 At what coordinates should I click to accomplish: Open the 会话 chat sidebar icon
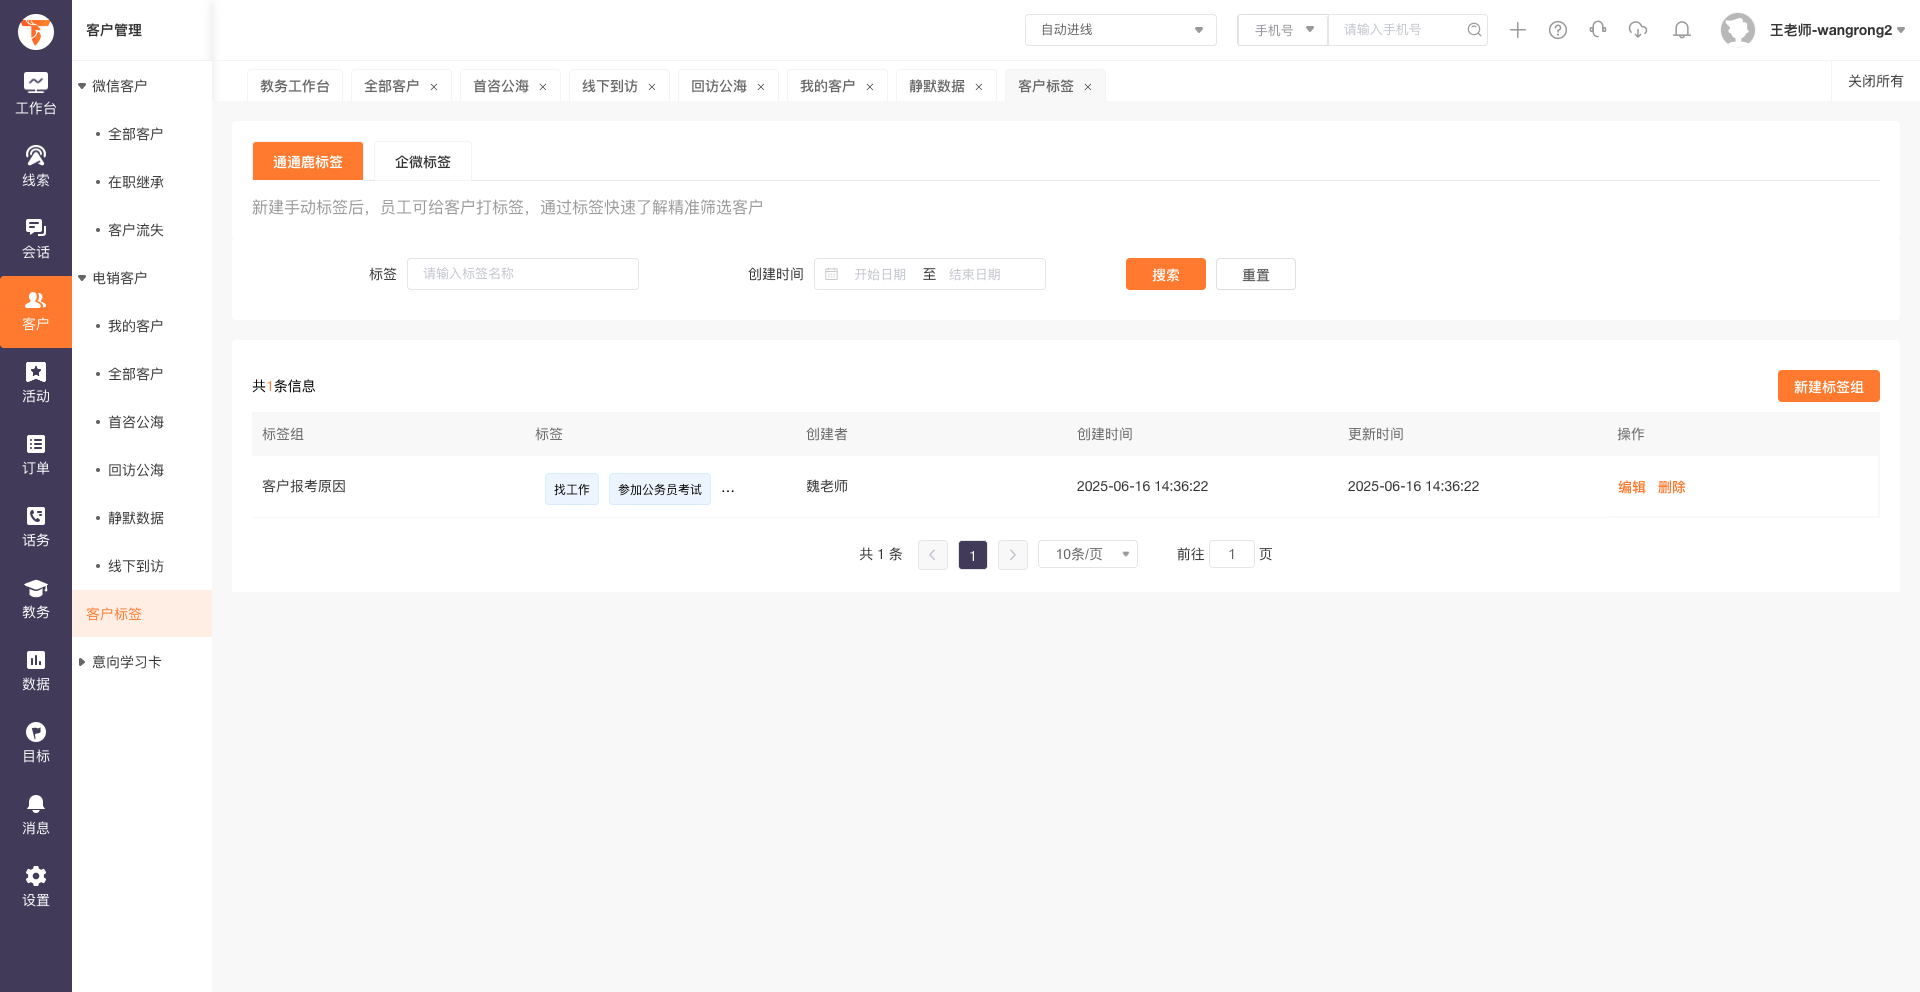pos(36,238)
